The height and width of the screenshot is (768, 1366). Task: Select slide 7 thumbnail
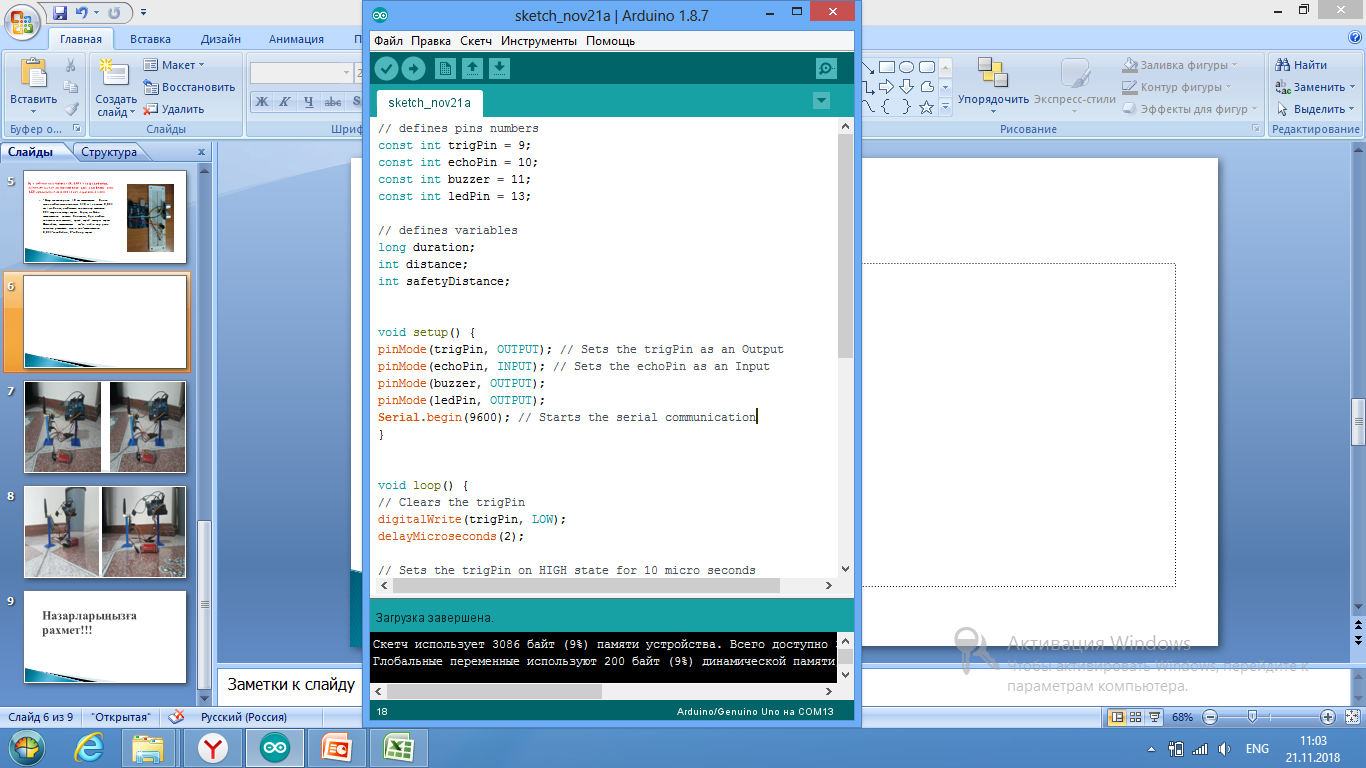tap(105, 426)
